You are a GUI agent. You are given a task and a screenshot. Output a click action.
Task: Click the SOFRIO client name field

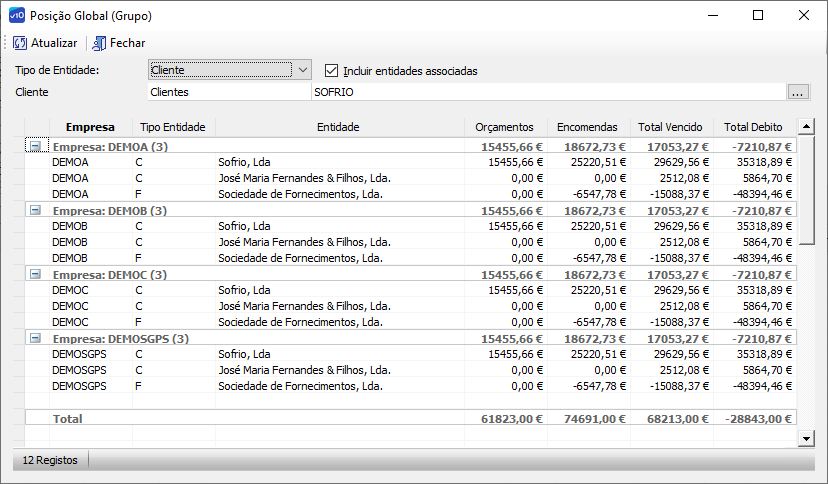pyautogui.click(x=549, y=92)
